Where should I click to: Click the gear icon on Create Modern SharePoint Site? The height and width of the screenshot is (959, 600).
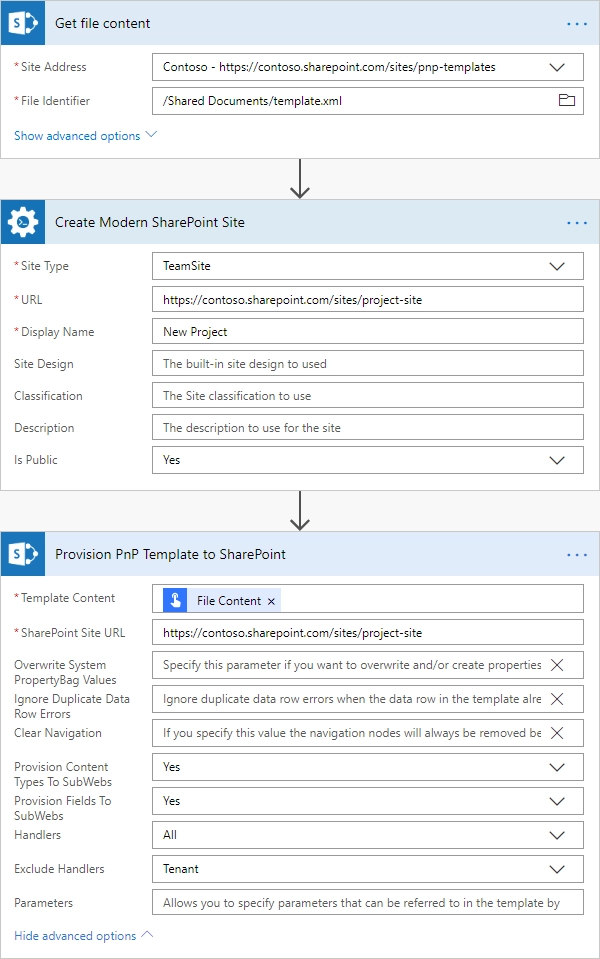(x=23, y=222)
